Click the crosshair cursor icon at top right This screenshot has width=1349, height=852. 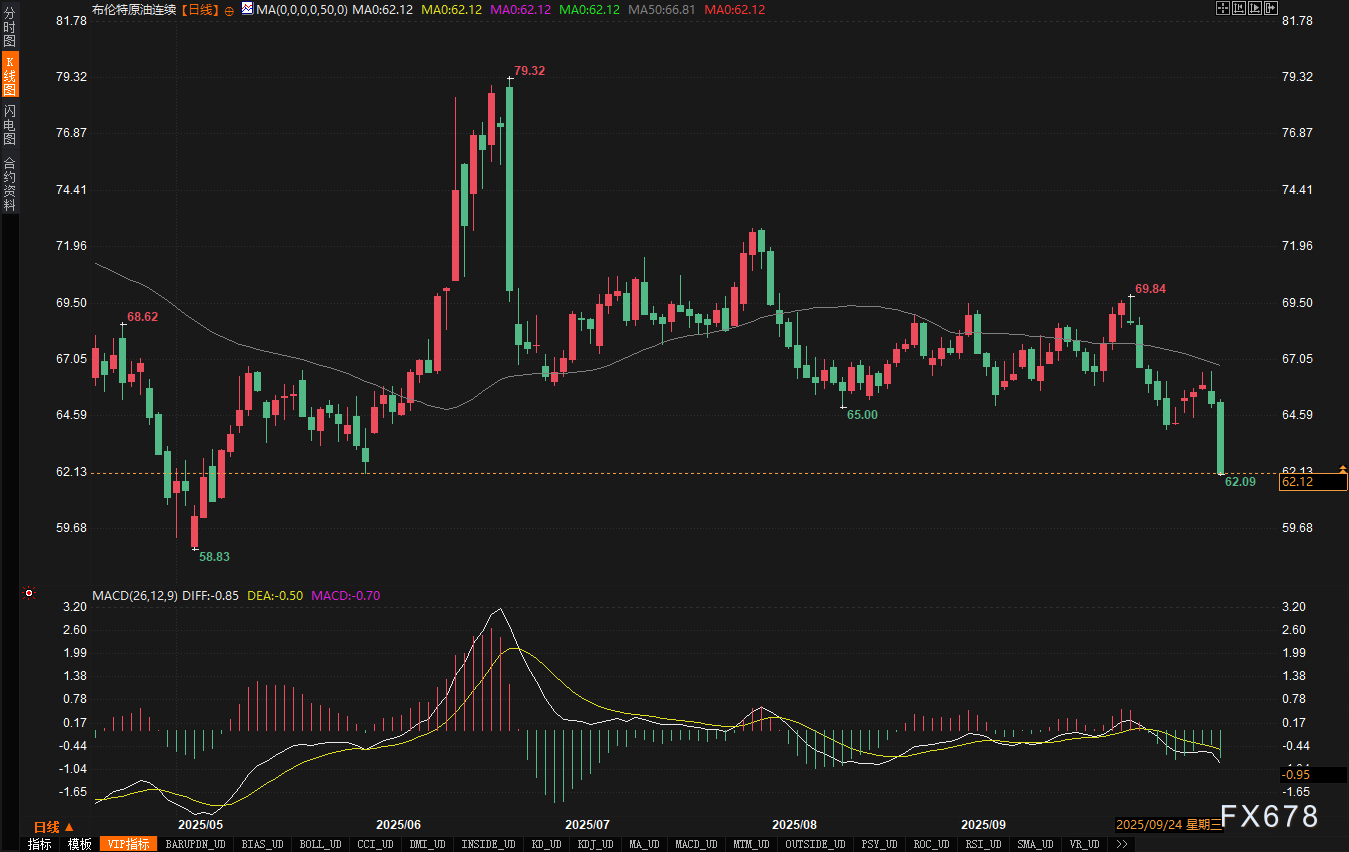1222,8
